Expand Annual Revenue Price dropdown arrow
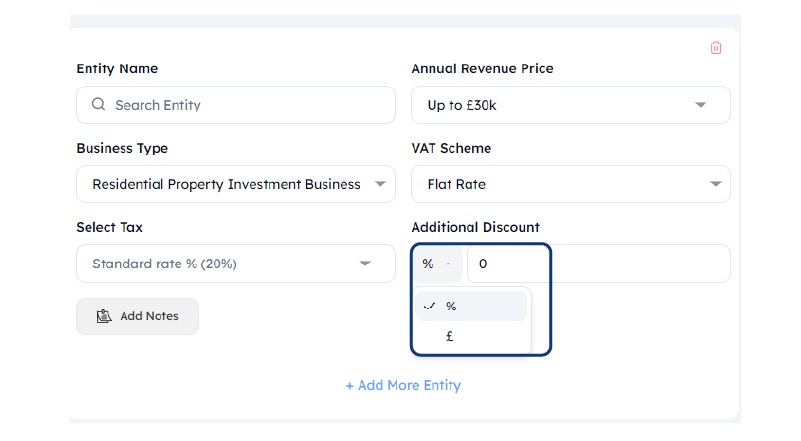This screenshot has width=801, height=441. tap(700, 105)
